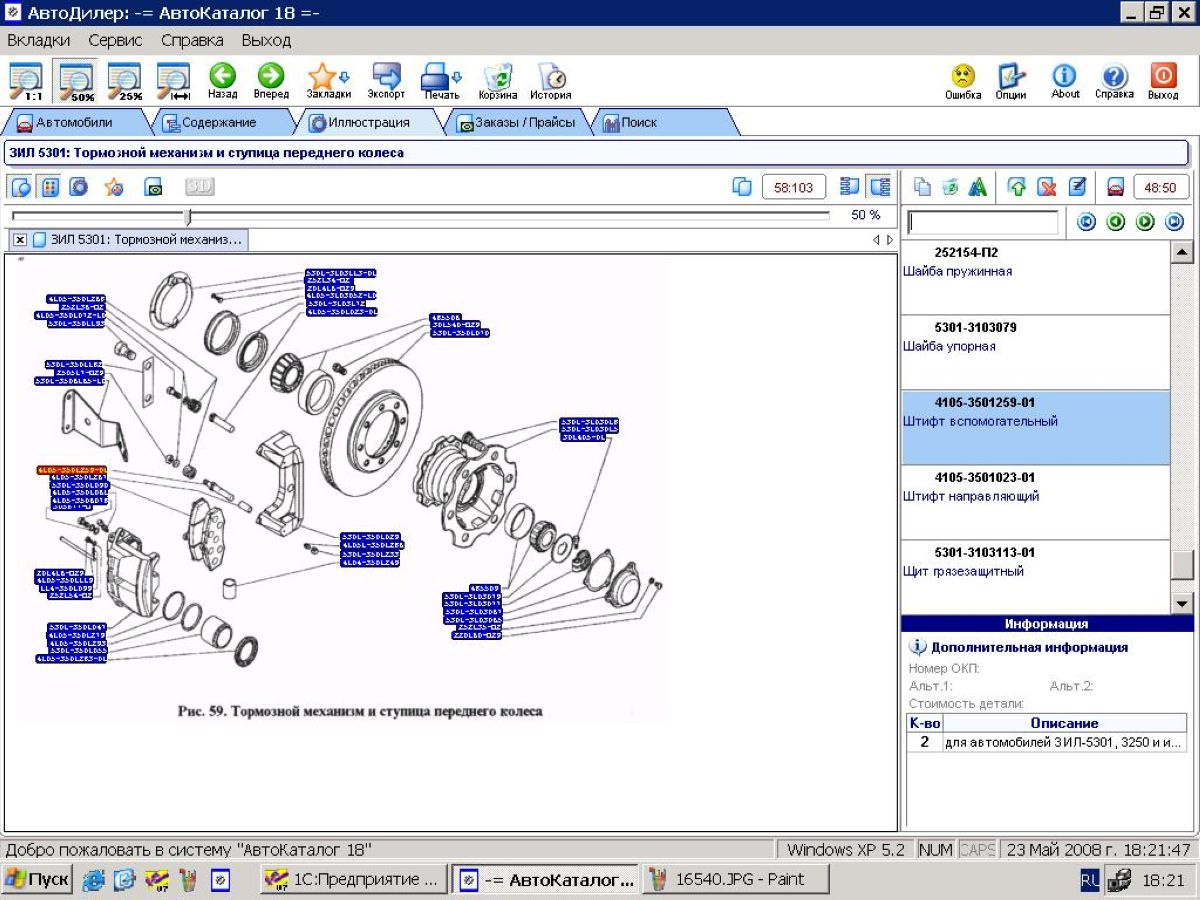
Task: Open the Сервис menu
Action: [115, 40]
